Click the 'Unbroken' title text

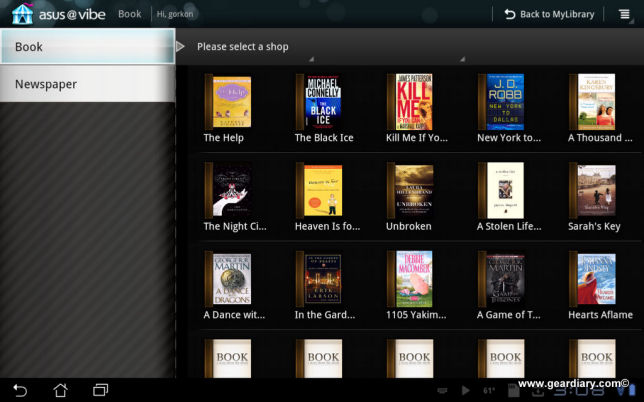click(x=409, y=226)
